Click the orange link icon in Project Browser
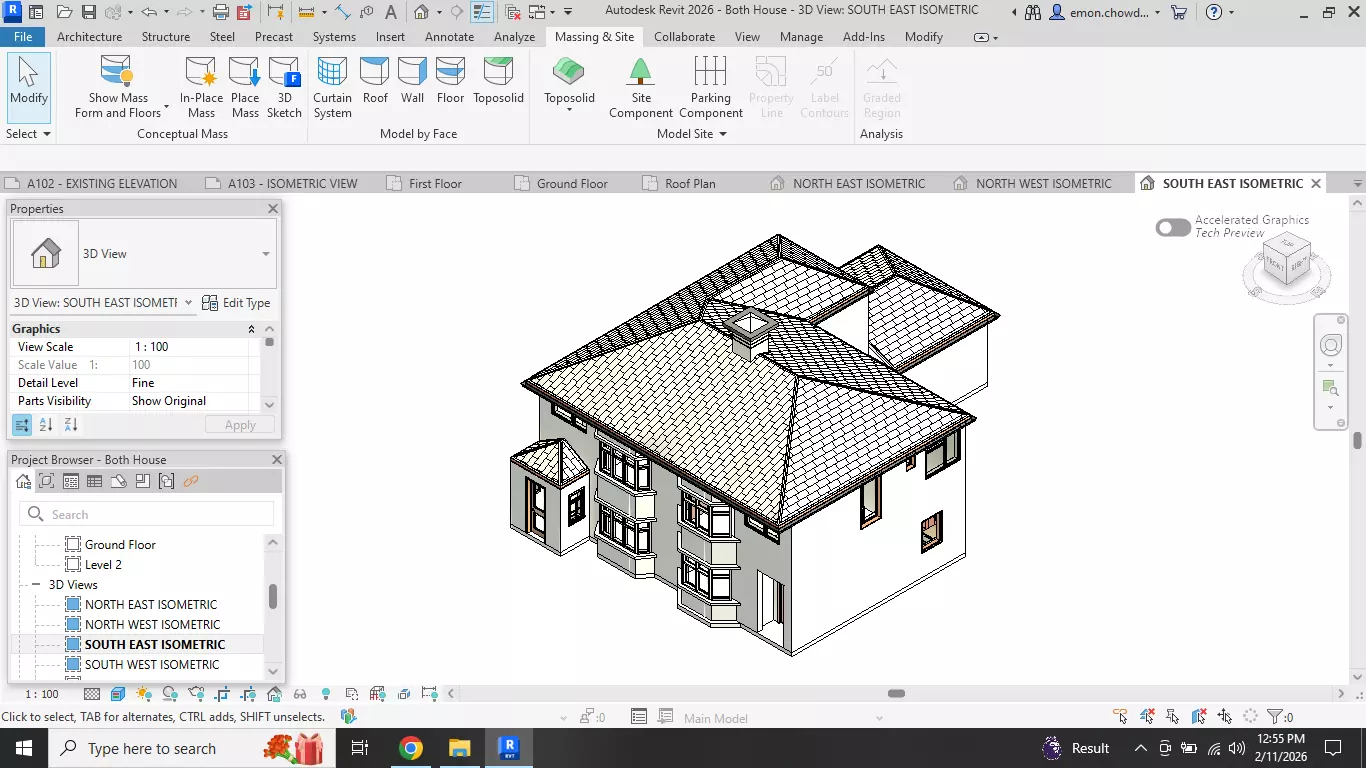1366x768 pixels. 191,481
